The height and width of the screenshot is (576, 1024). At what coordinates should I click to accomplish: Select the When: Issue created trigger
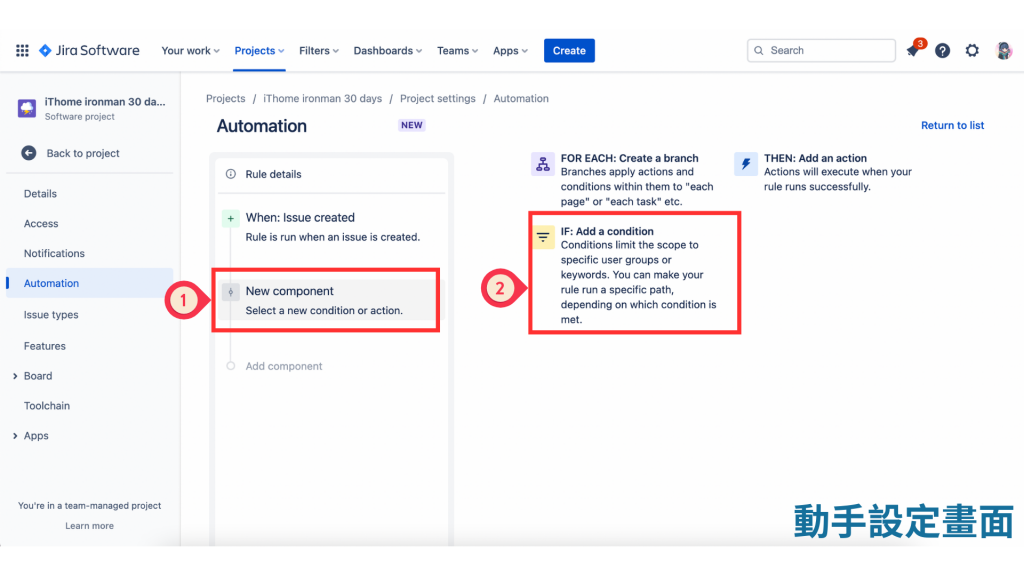click(332, 227)
